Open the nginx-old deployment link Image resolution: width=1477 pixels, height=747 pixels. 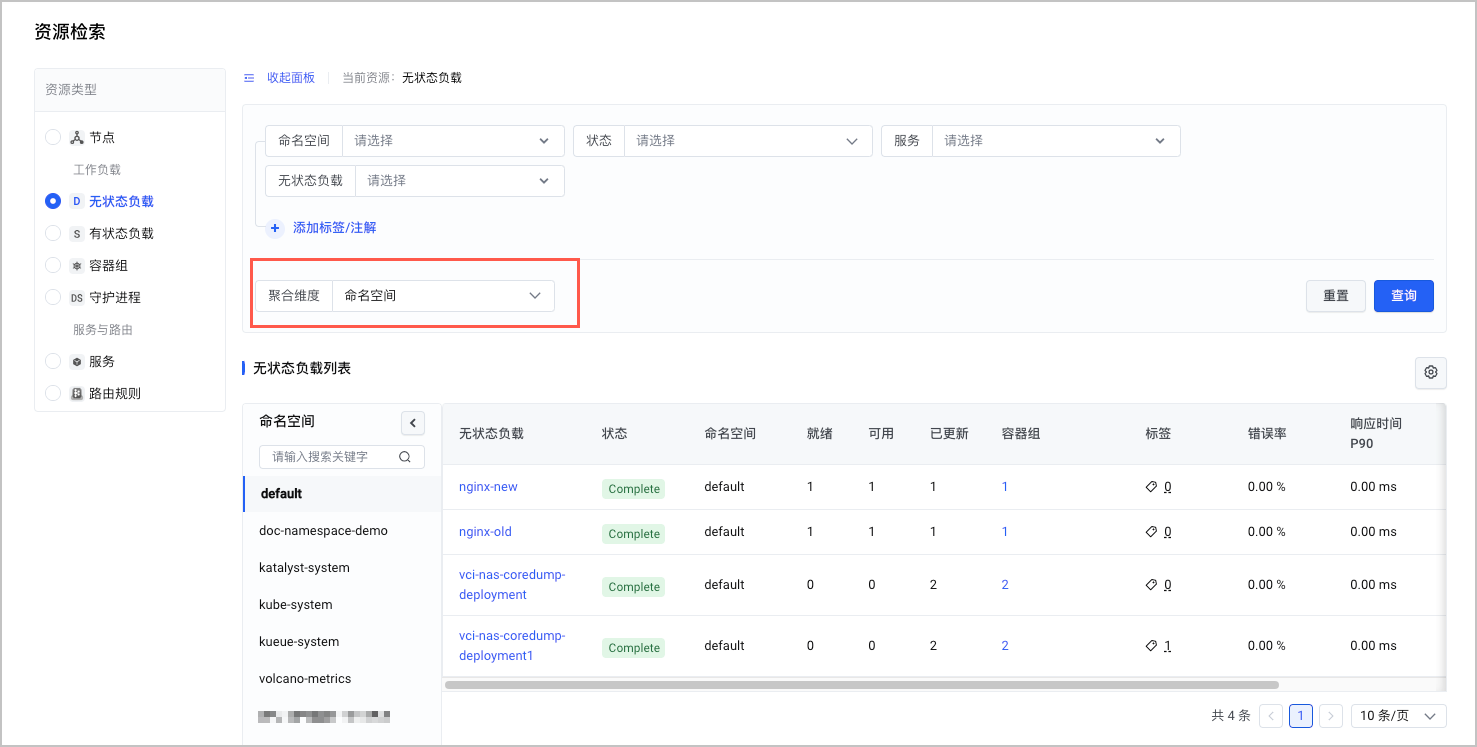485,532
